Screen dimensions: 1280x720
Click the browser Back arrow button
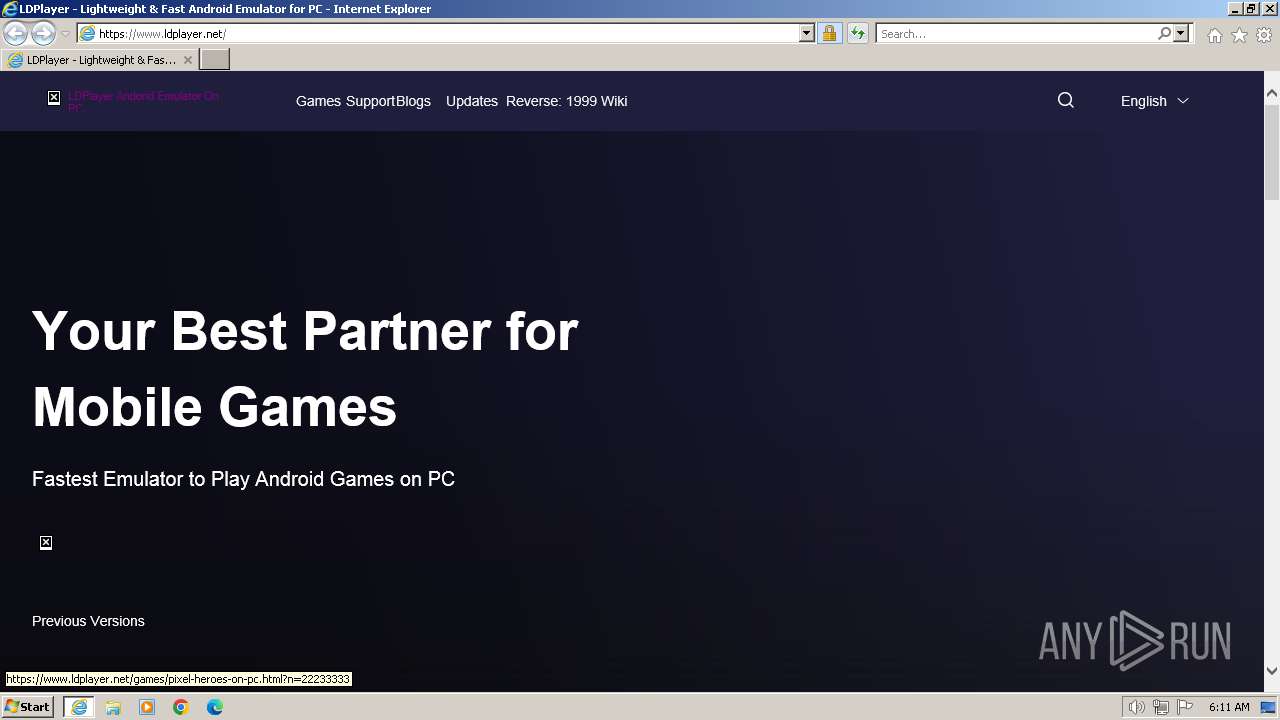coord(15,33)
